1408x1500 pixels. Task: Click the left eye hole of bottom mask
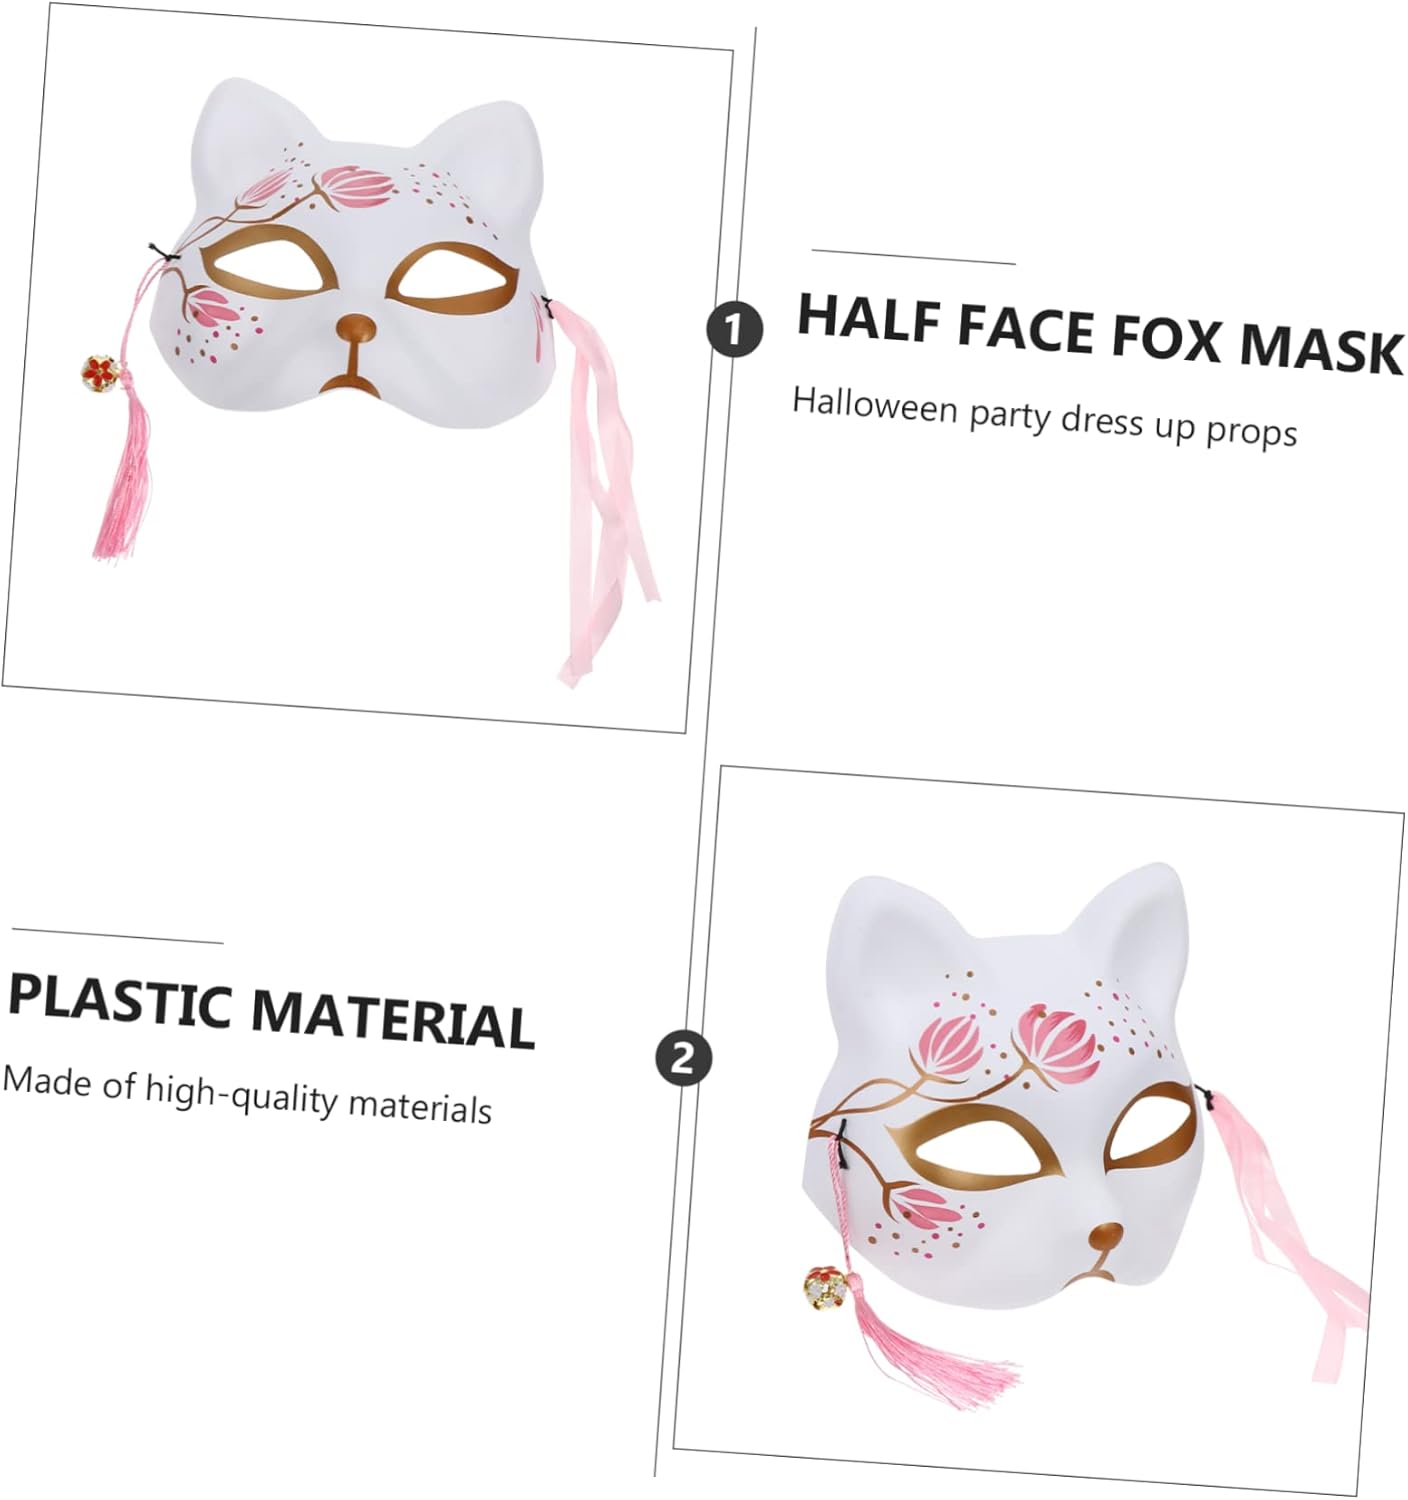(977, 1148)
